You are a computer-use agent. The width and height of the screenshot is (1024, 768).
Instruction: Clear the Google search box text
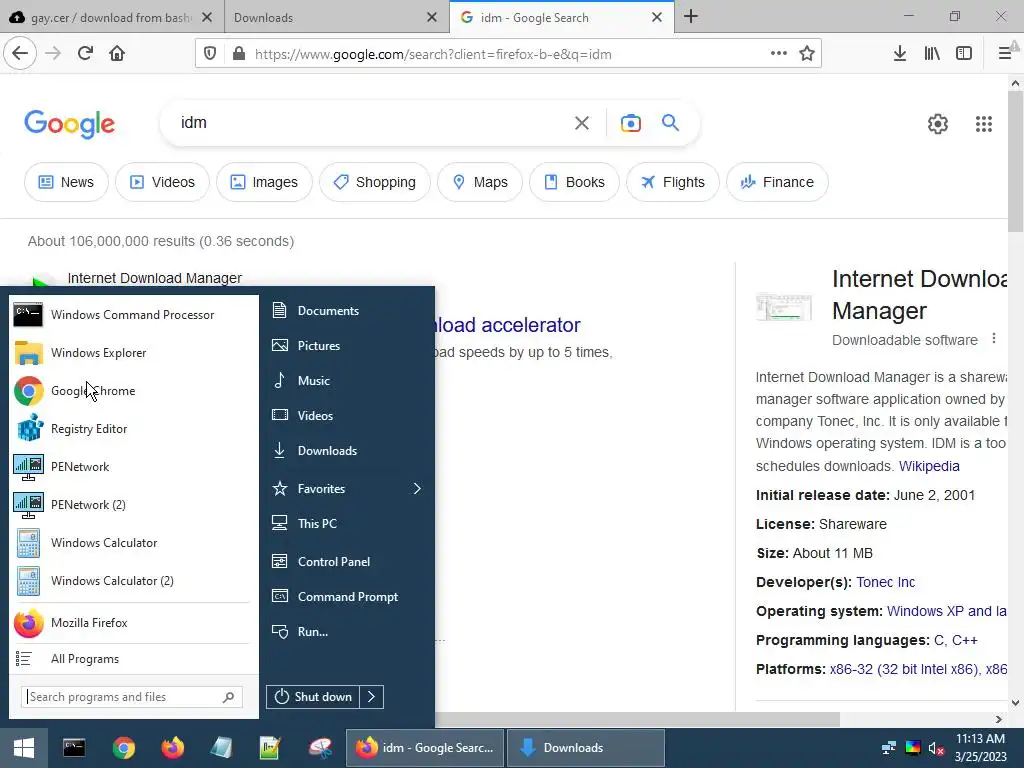(581, 123)
